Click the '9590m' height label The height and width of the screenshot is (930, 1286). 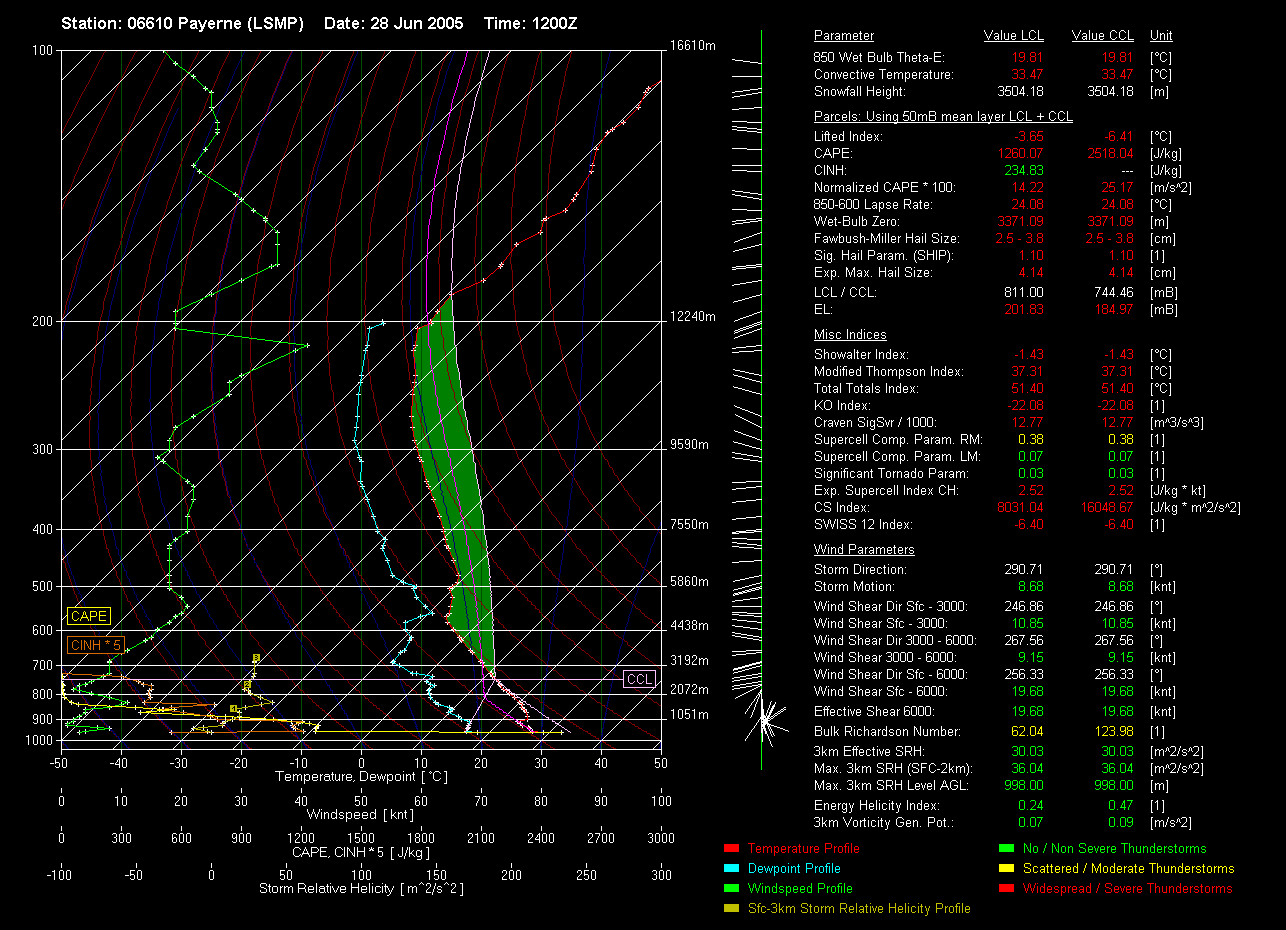click(x=689, y=444)
